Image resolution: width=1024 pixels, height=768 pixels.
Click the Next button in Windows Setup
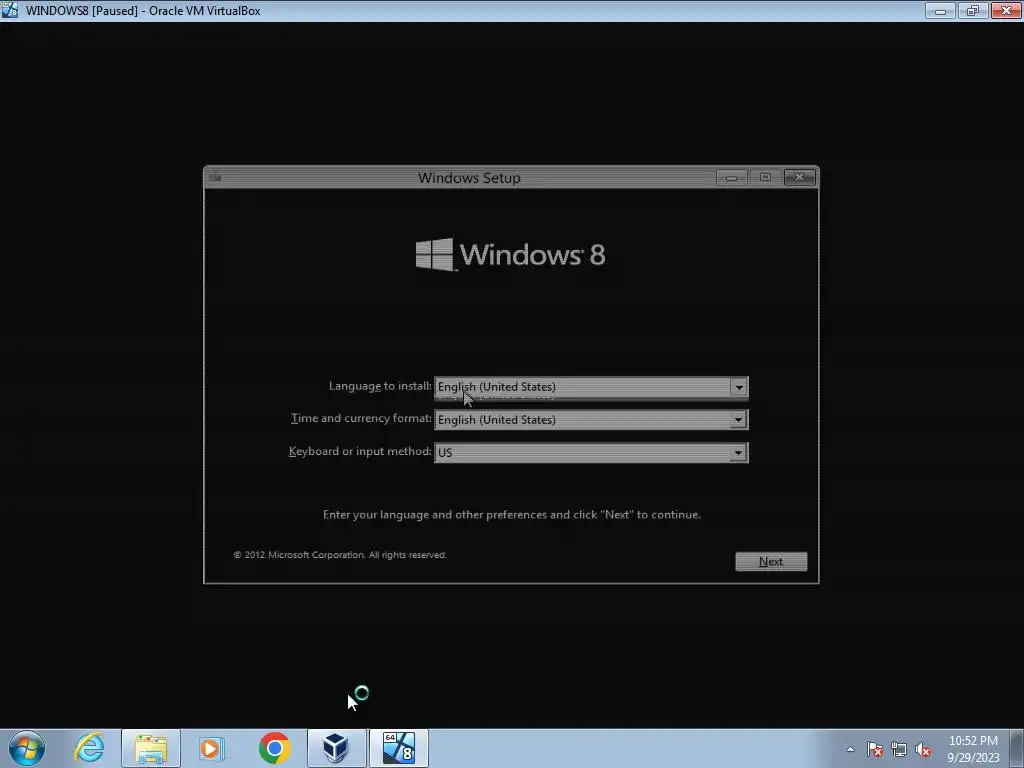[771, 562]
